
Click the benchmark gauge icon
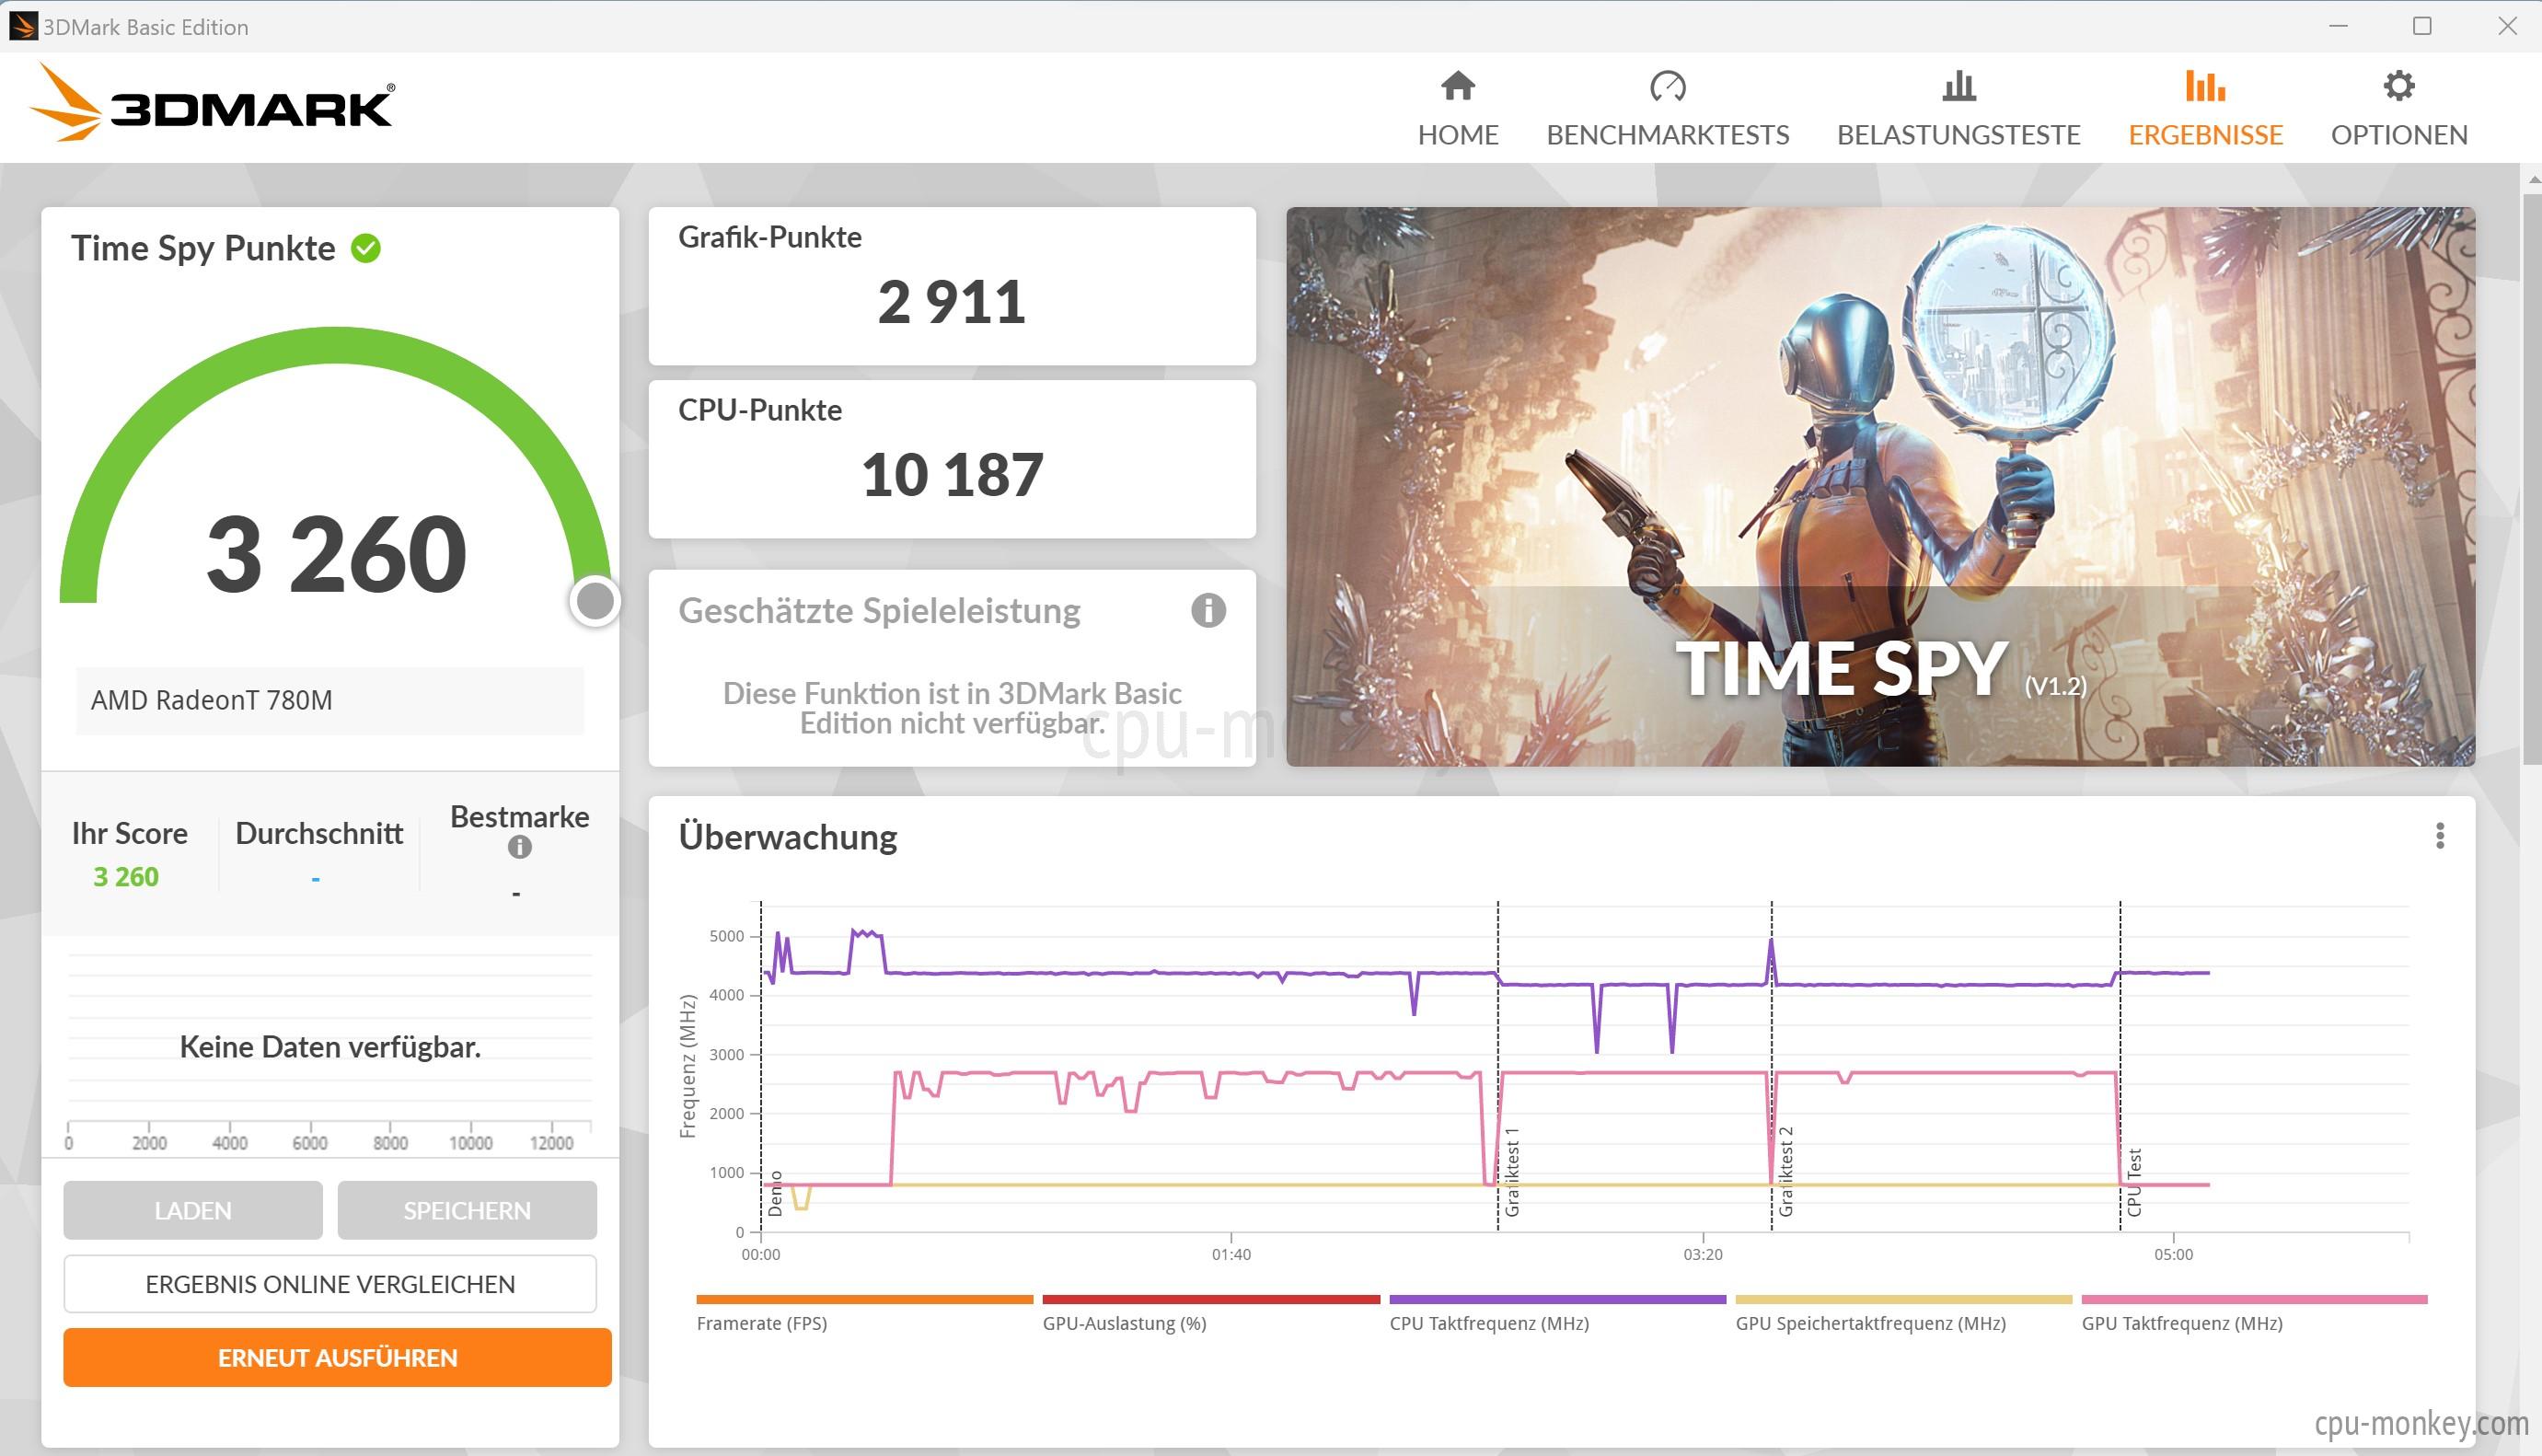[x=1667, y=86]
